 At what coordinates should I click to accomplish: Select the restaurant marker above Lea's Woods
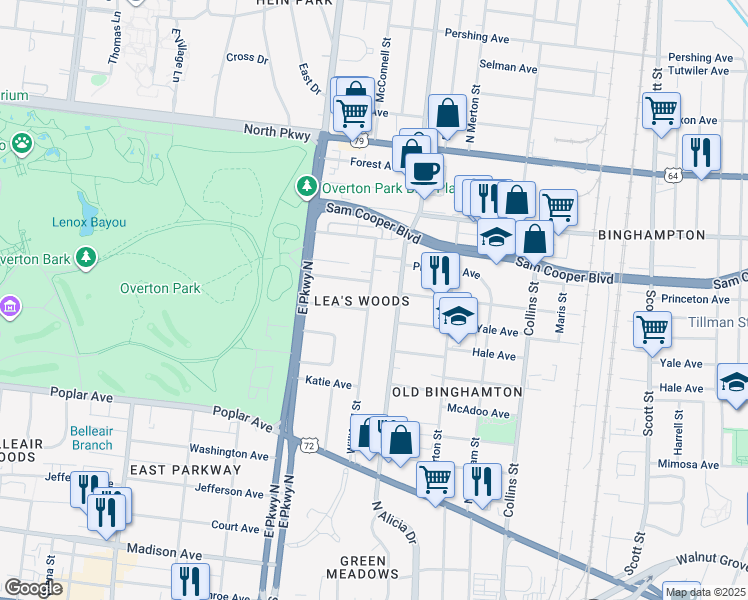(x=440, y=272)
